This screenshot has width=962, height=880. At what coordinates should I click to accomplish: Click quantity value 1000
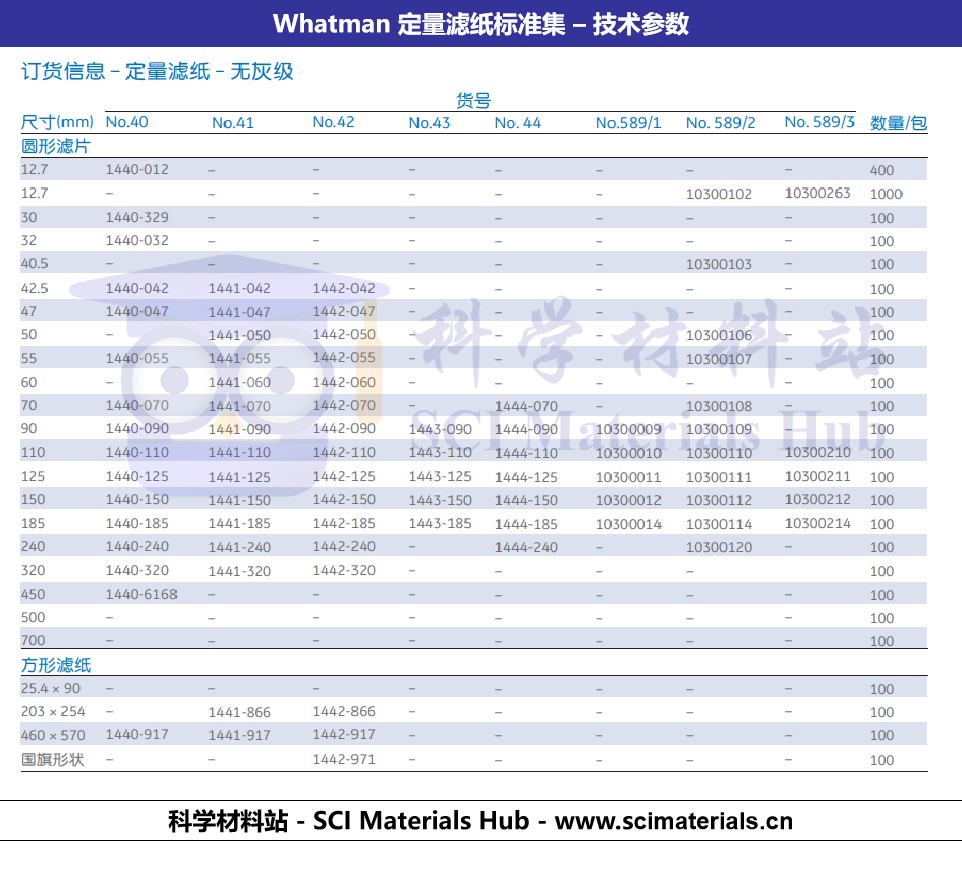[x=886, y=195]
